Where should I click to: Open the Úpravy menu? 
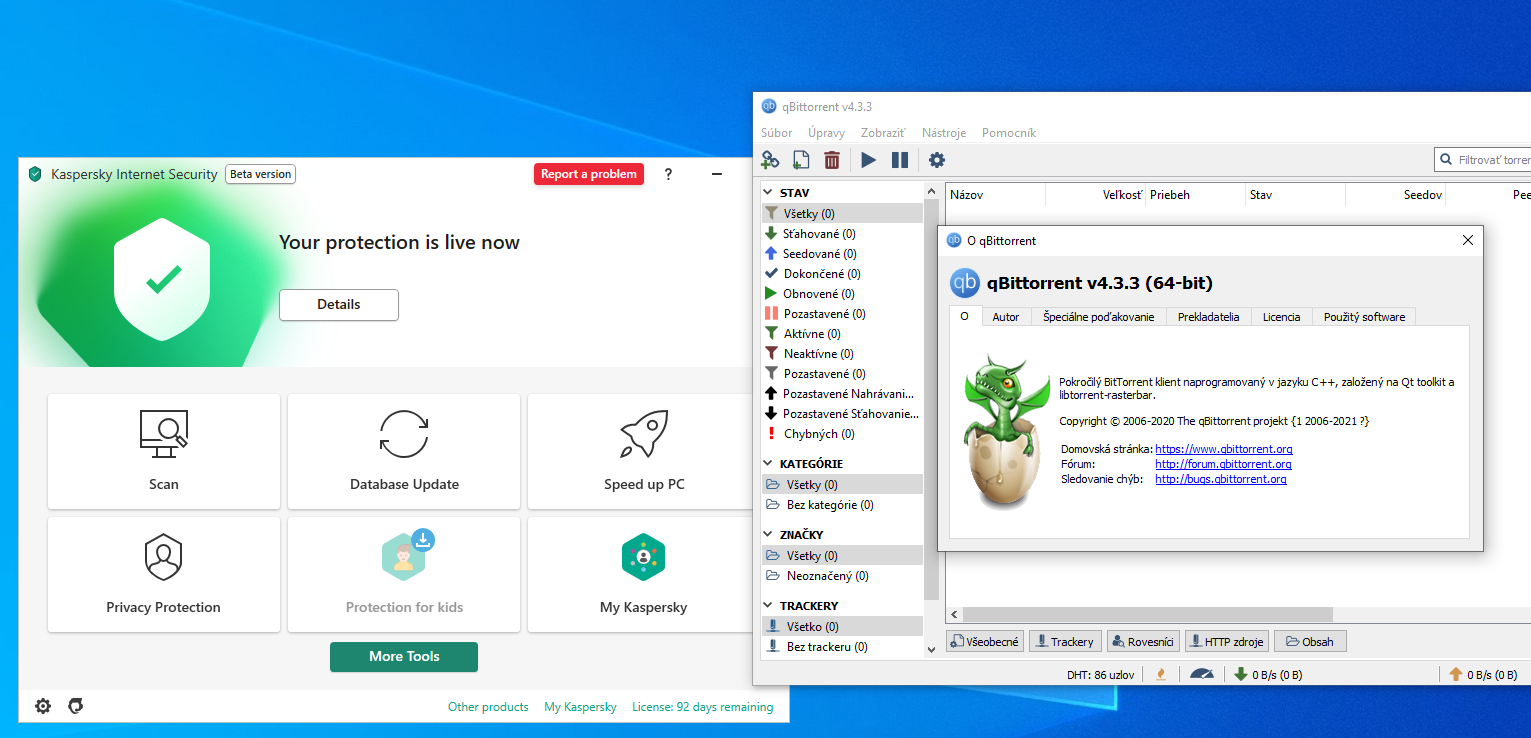coord(826,132)
